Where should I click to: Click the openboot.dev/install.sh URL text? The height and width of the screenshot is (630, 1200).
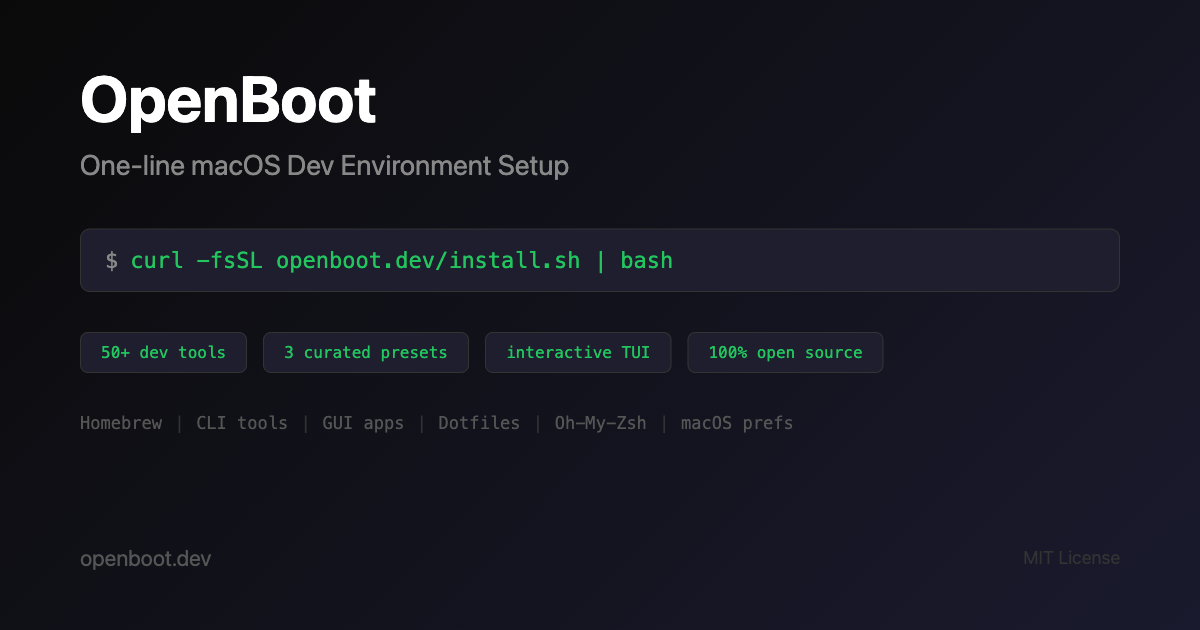click(x=428, y=260)
